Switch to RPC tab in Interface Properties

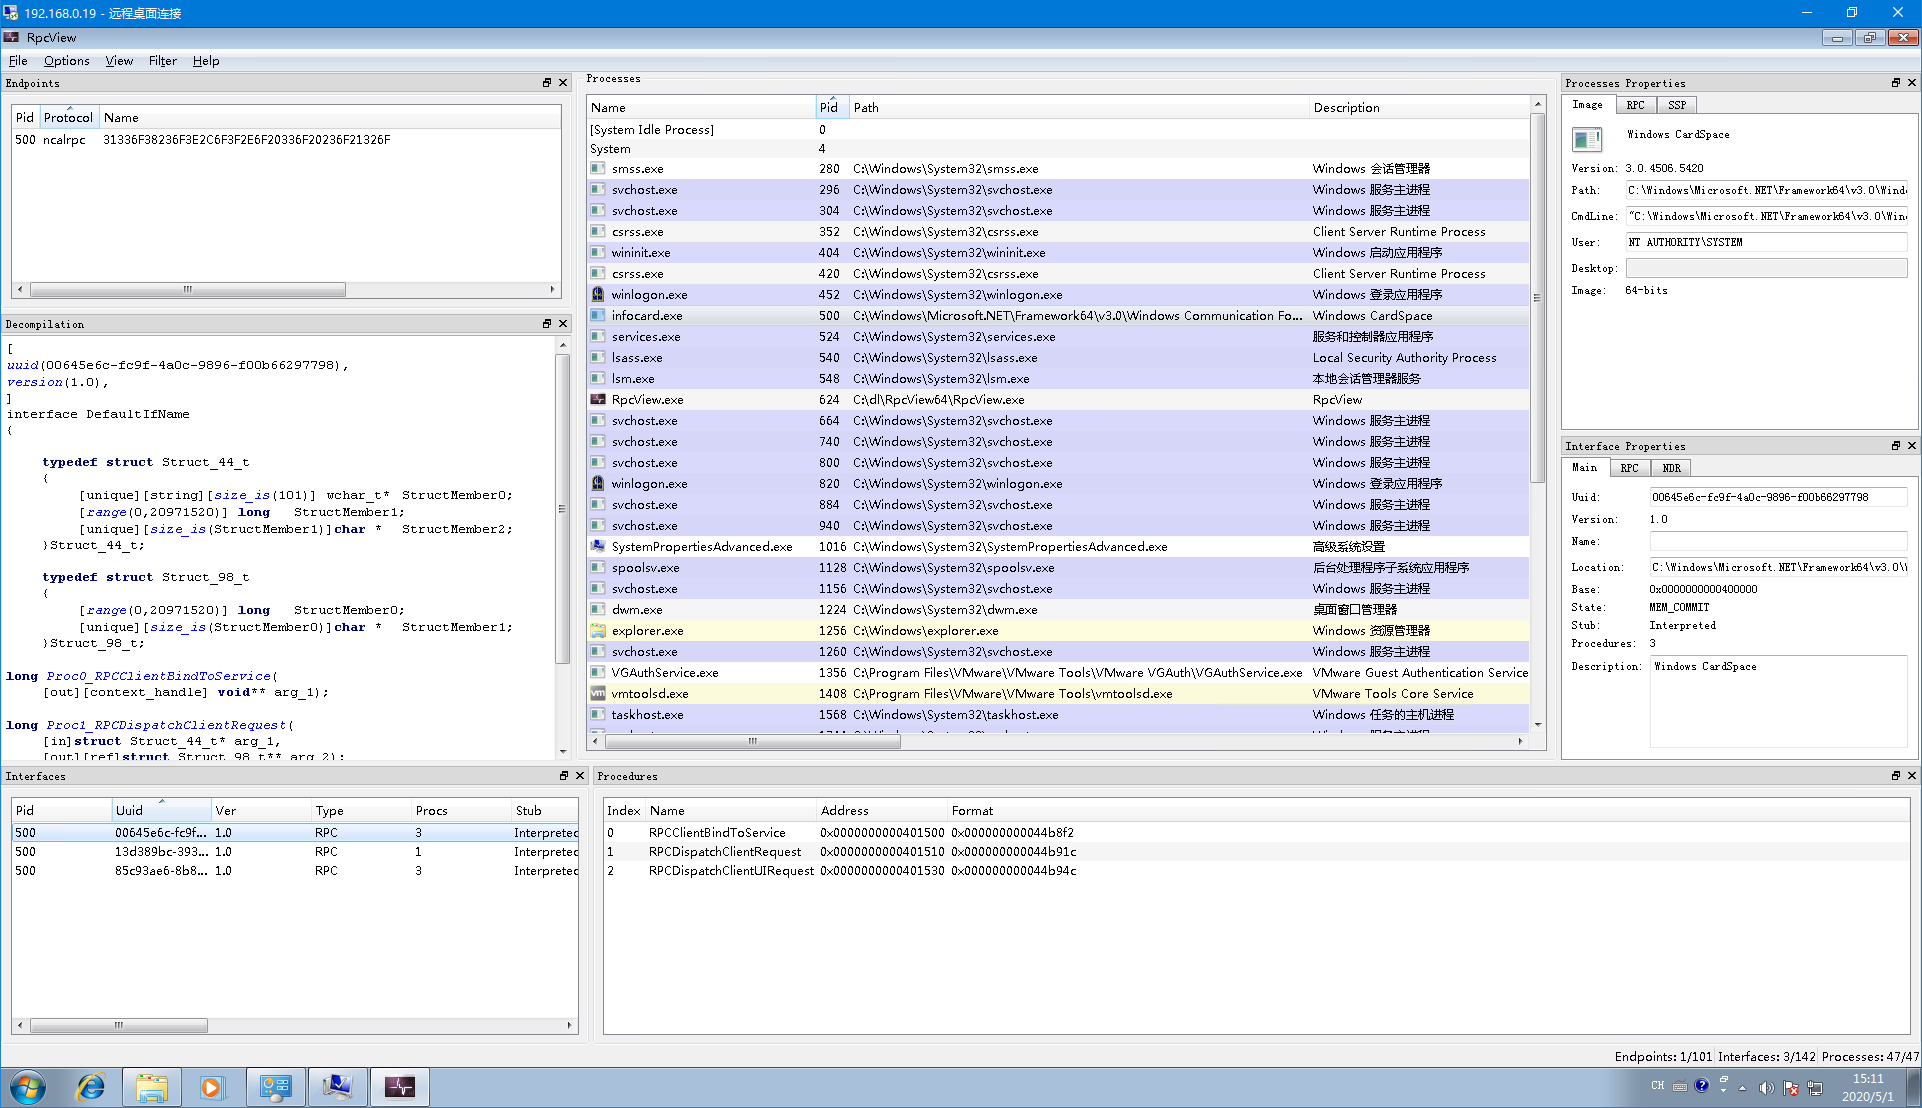1629,468
